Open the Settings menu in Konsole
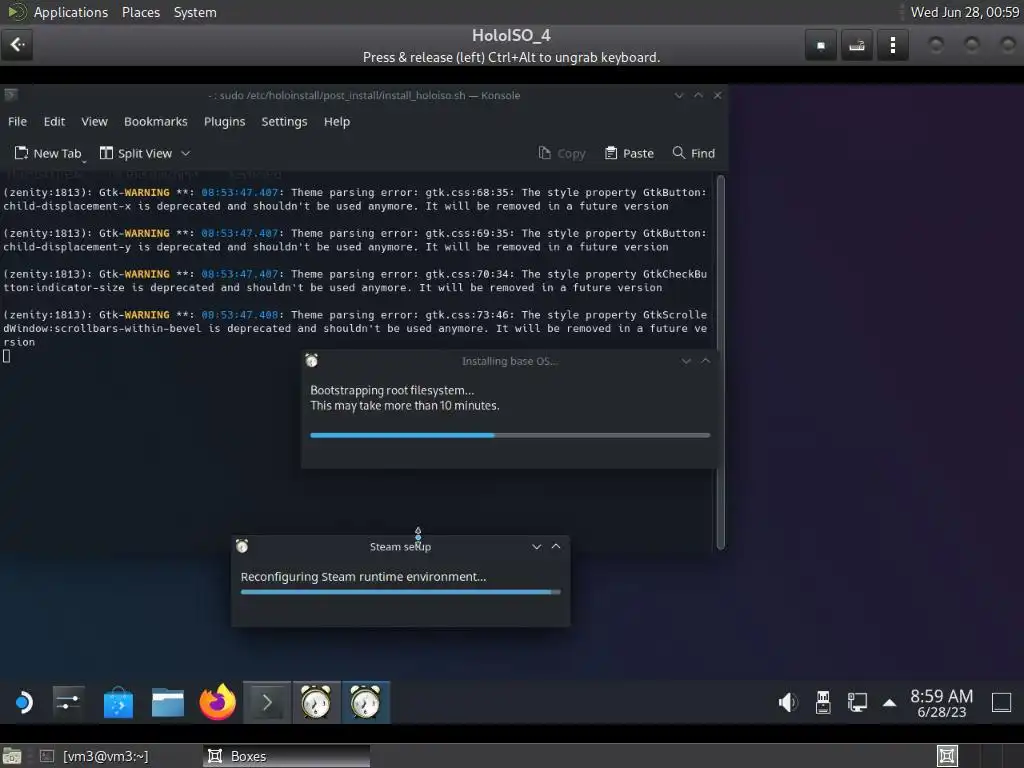This screenshot has width=1024, height=768. [x=284, y=121]
